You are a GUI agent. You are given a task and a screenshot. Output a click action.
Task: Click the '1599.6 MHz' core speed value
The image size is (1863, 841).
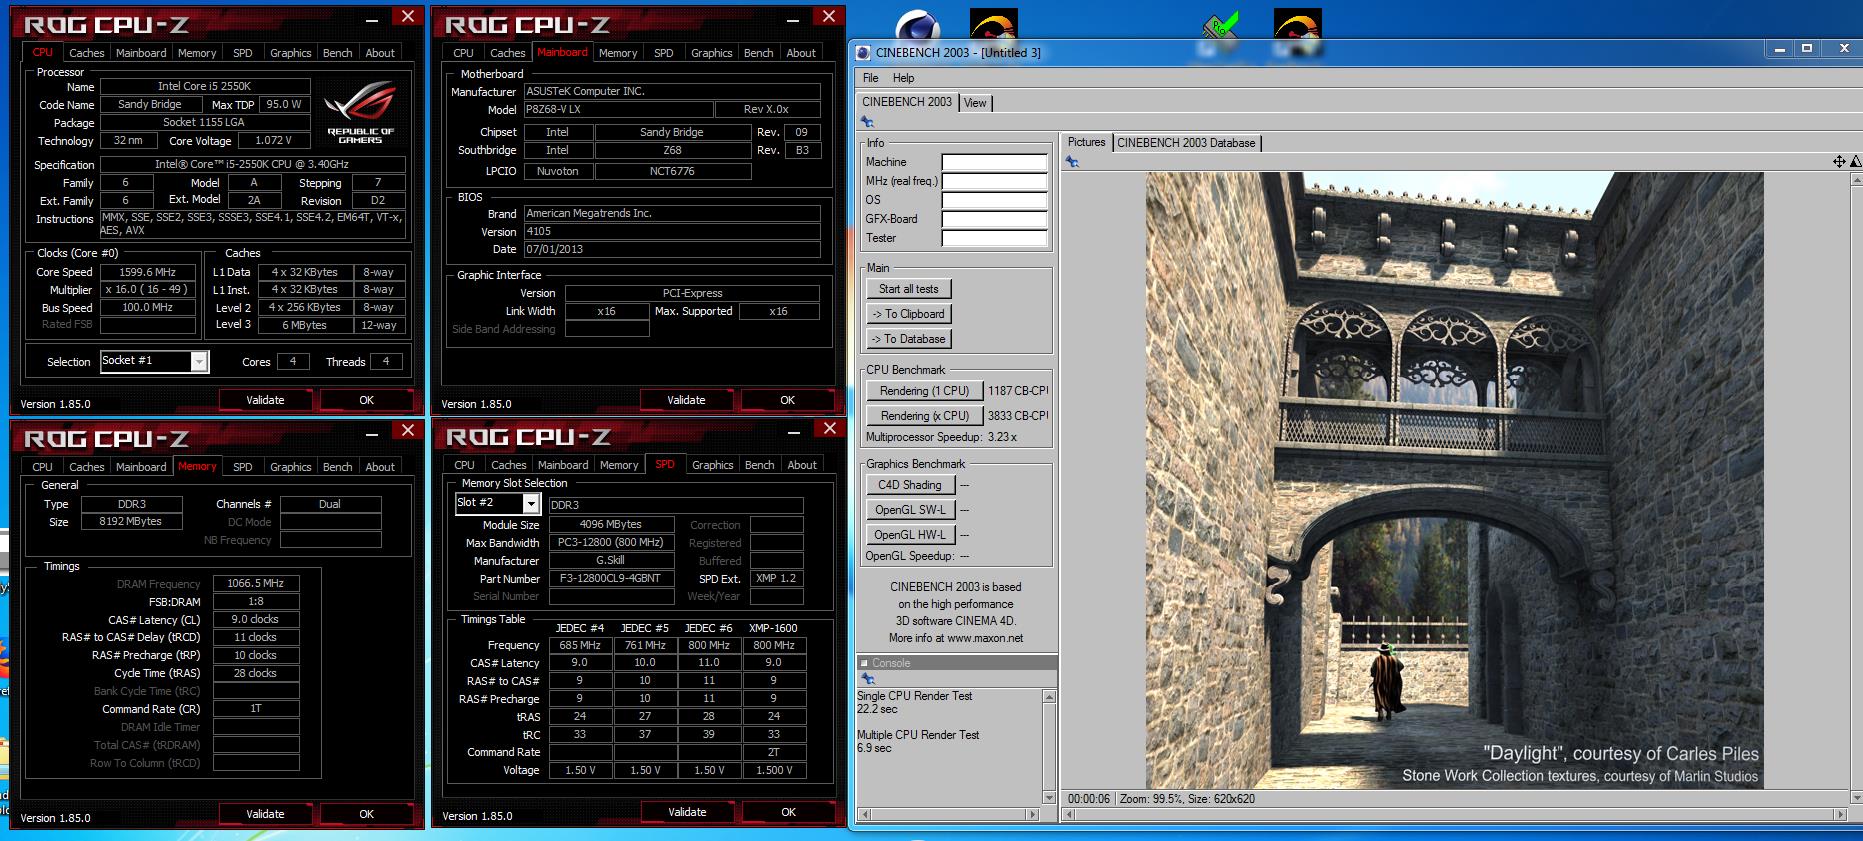coord(148,272)
